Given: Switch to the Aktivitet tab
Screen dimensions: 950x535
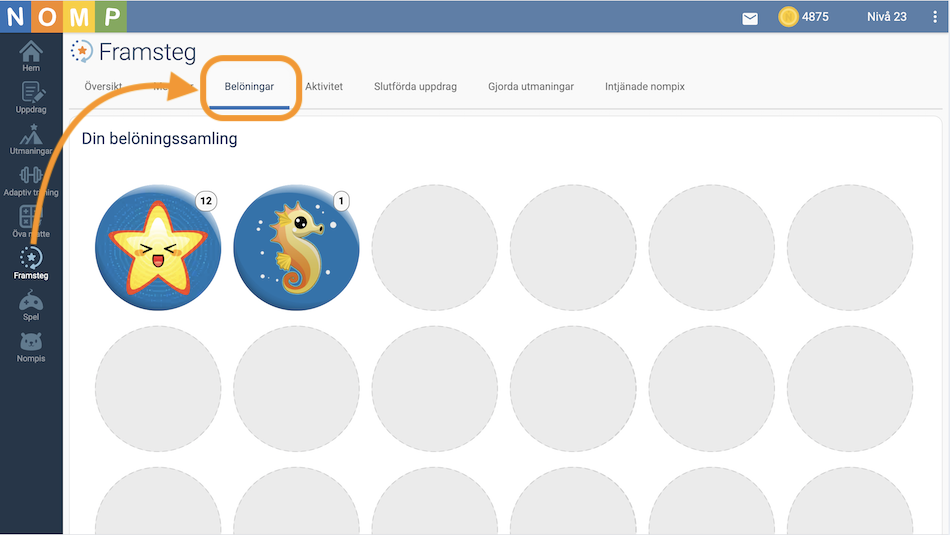Looking at the screenshot, I should point(324,87).
